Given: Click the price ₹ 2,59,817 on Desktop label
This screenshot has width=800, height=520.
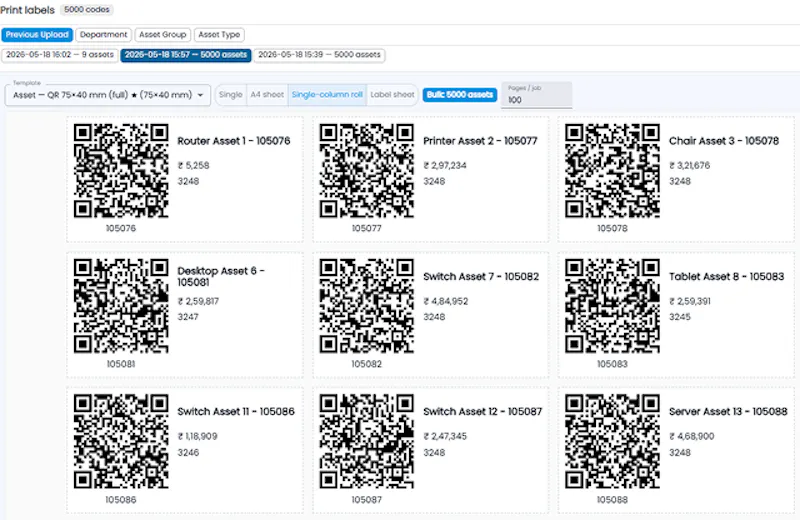Looking at the screenshot, I should point(198,301).
